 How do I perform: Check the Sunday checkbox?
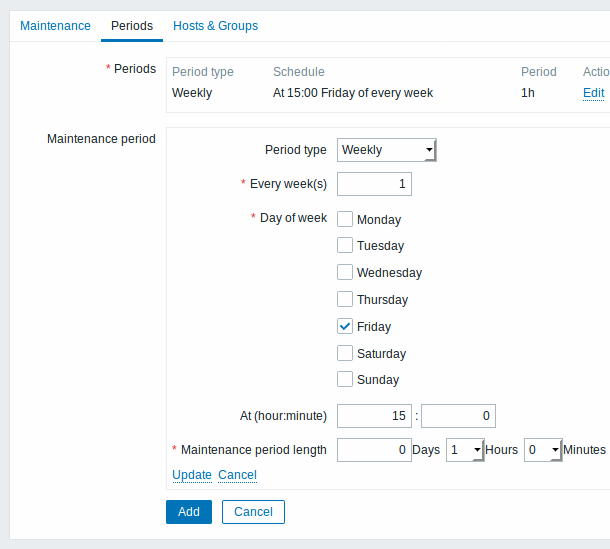[x=345, y=379]
